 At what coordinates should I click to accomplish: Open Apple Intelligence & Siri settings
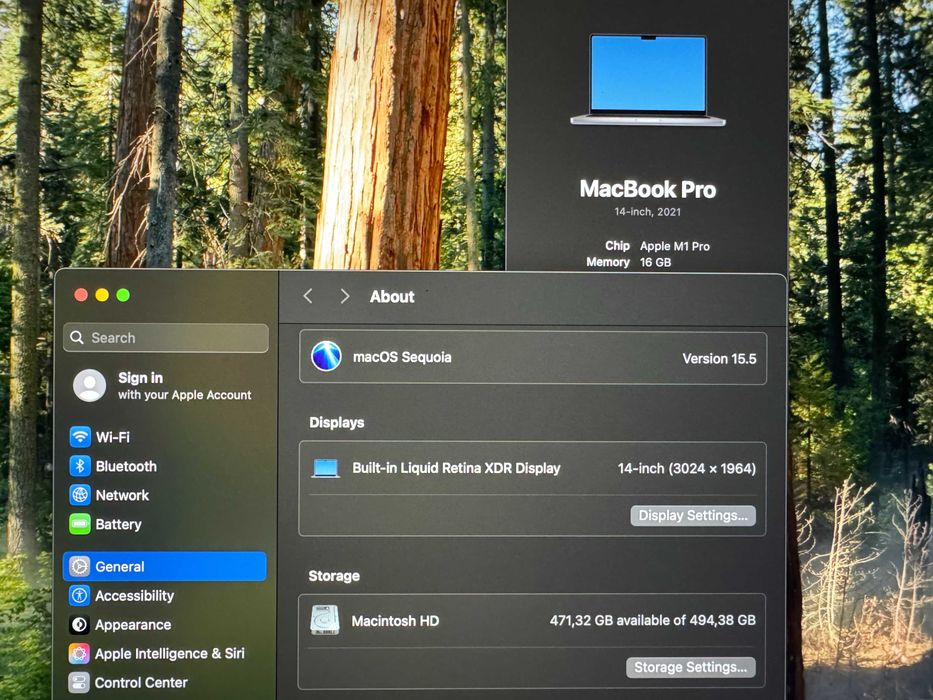click(165, 654)
